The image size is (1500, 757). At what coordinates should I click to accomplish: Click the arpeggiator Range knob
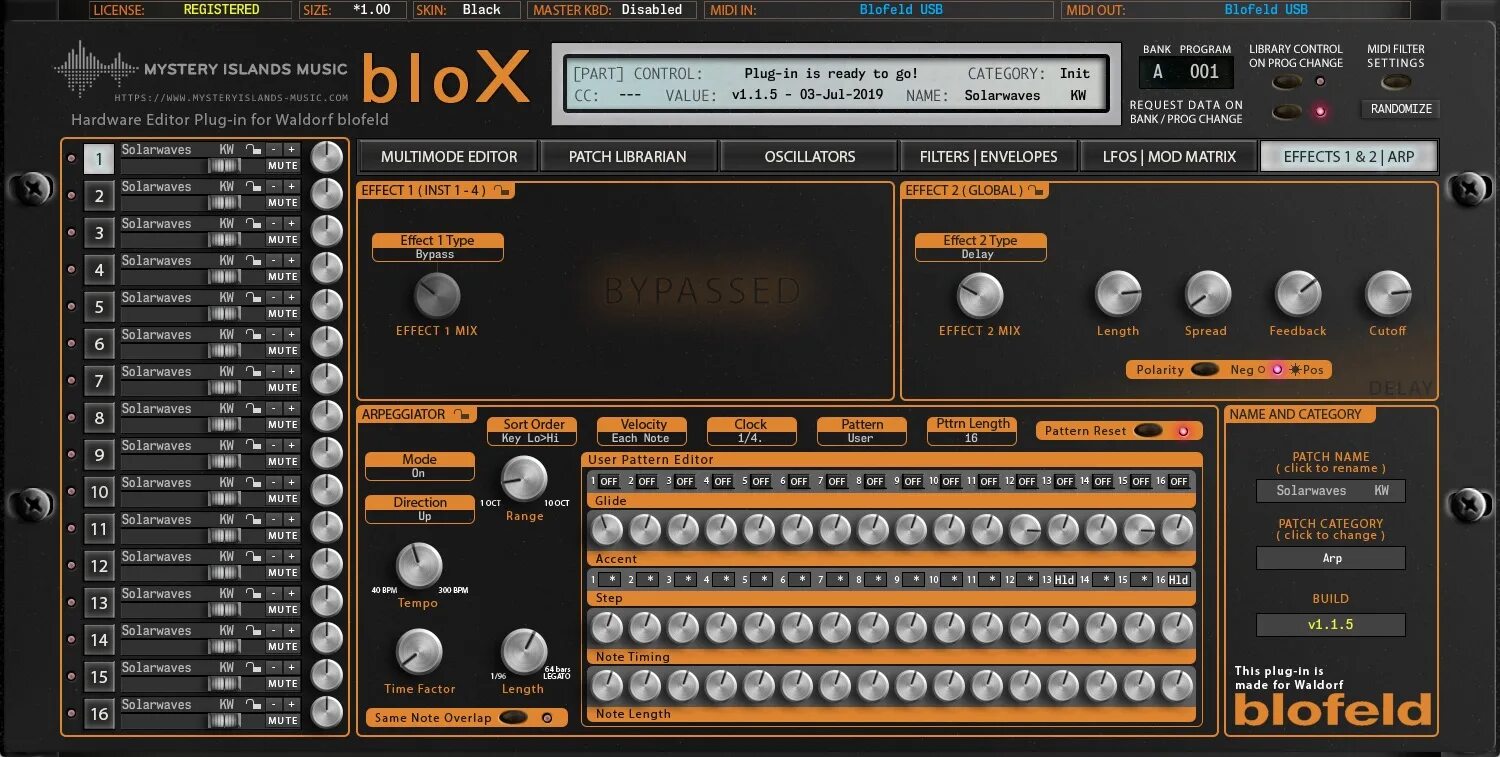point(524,479)
